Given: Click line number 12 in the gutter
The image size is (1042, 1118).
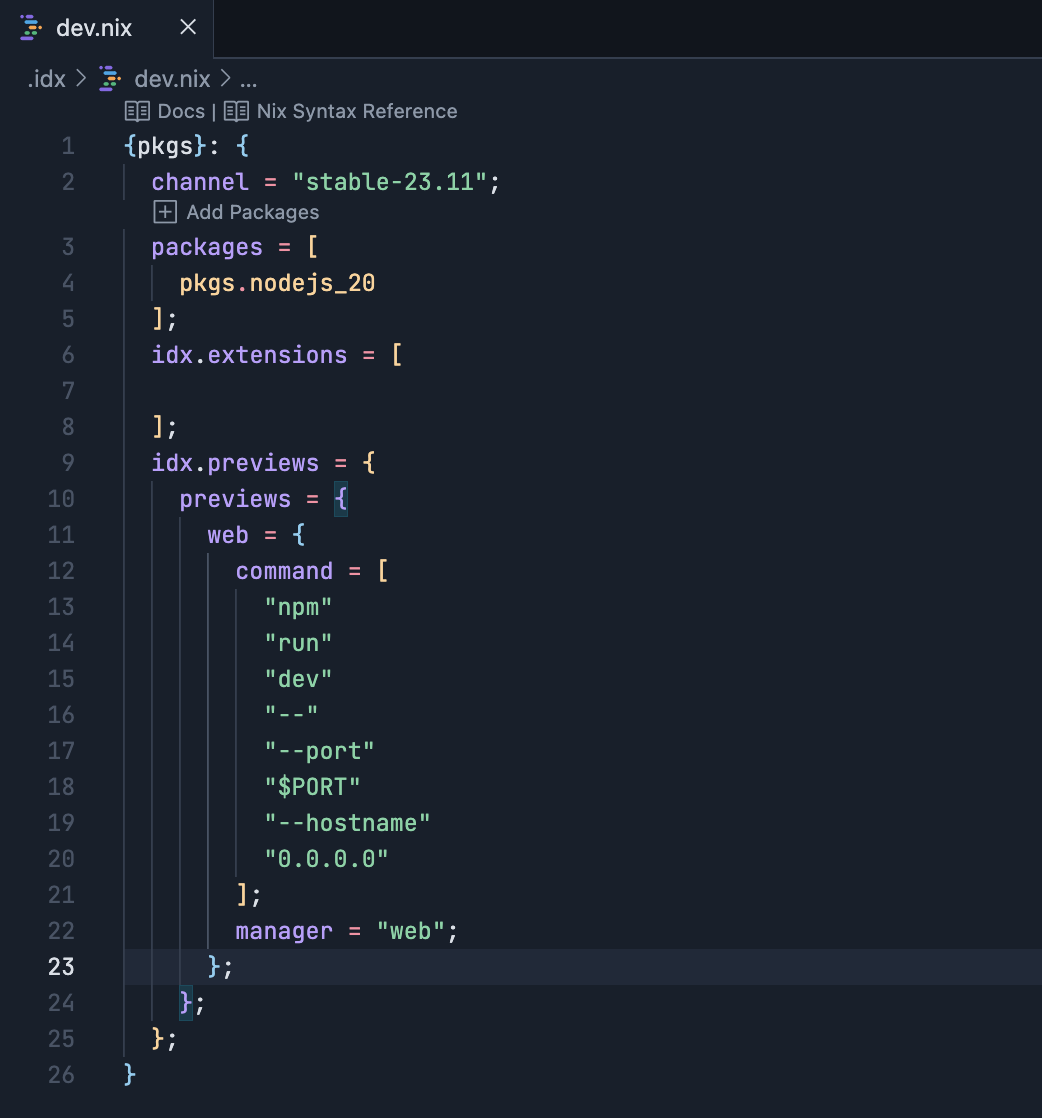Looking at the screenshot, I should tap(61, 571).
